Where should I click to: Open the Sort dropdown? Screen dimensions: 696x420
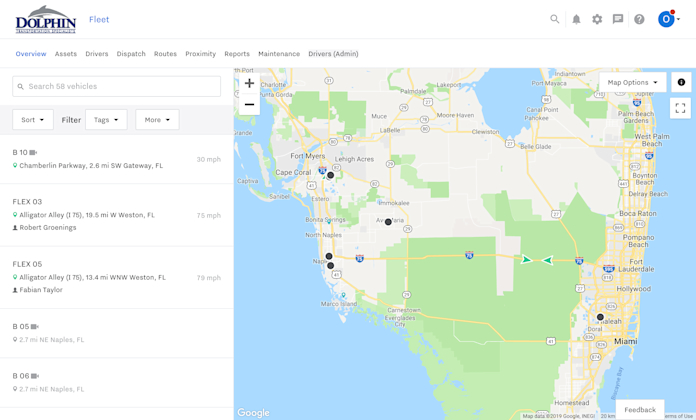33,120
